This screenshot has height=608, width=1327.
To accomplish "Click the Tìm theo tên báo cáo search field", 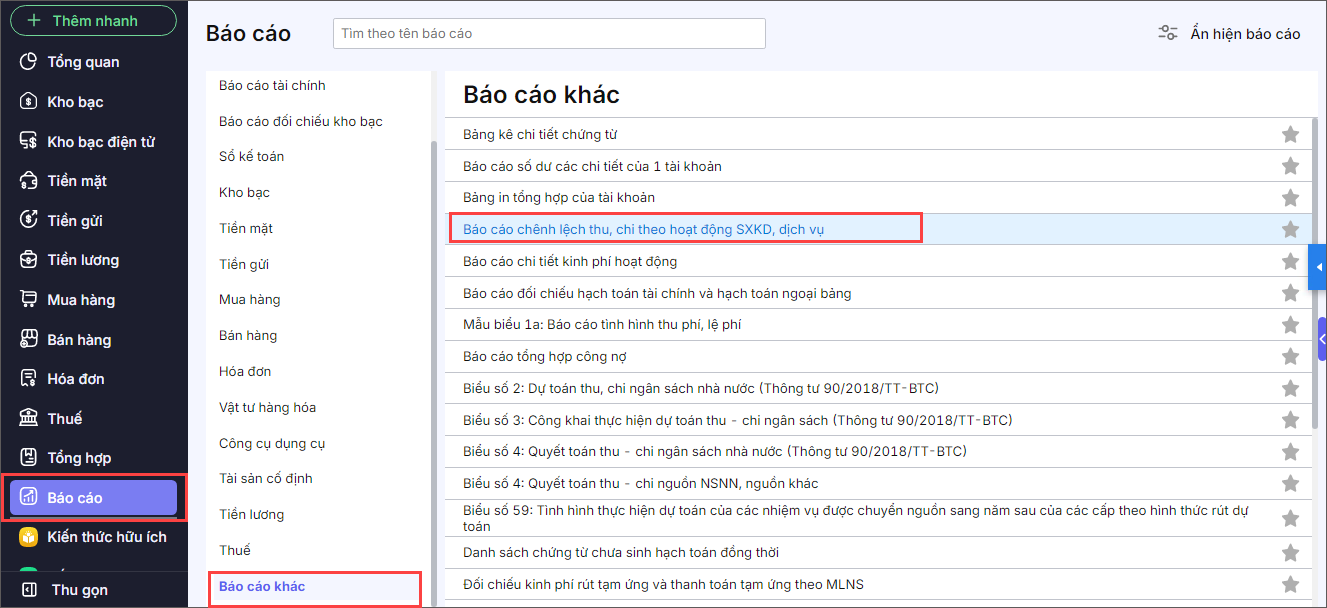I will (x=549, y=34).
